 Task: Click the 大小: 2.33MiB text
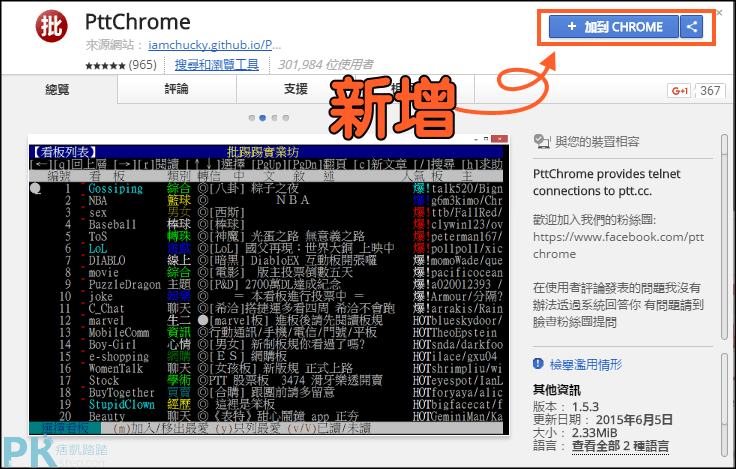[x=575, y=433]
